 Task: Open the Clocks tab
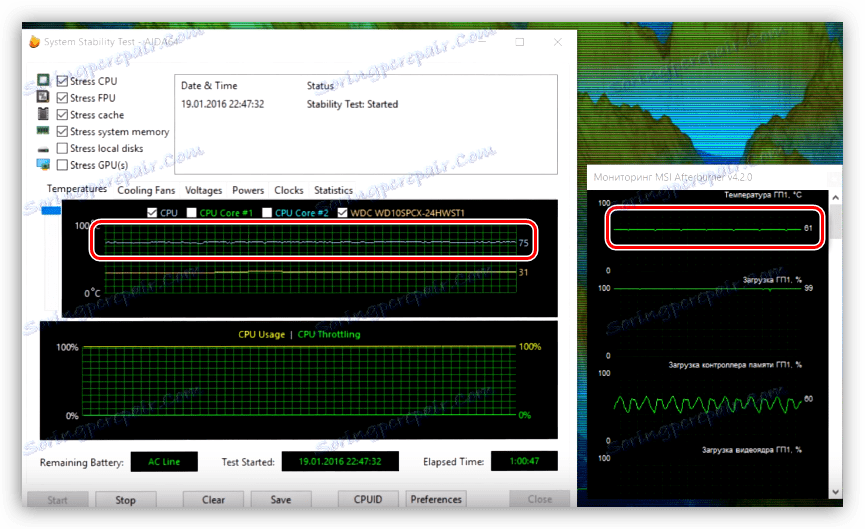pyautogui.click(x=289, y=190)
